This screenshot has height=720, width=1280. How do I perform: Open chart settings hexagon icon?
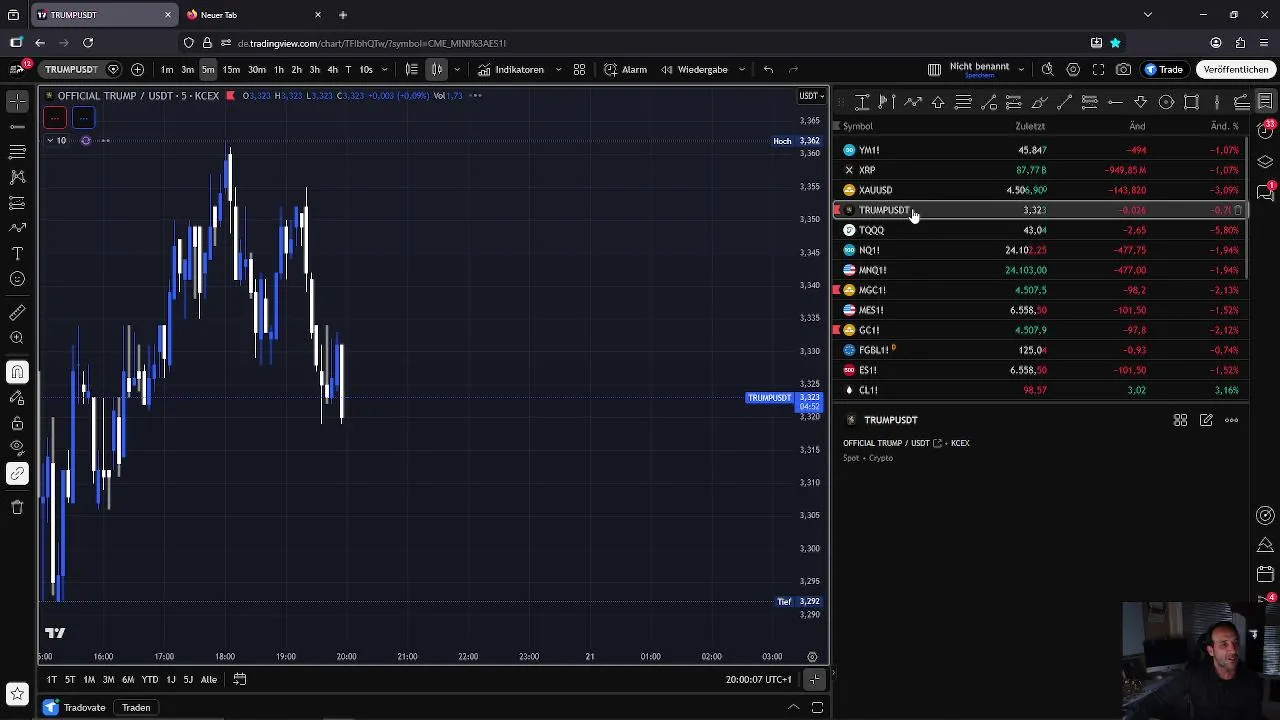1073,69
